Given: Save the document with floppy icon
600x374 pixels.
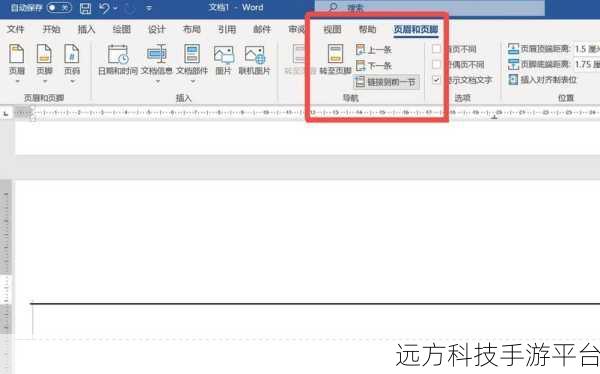Looking at the screenshot, I should click(85, 8).
